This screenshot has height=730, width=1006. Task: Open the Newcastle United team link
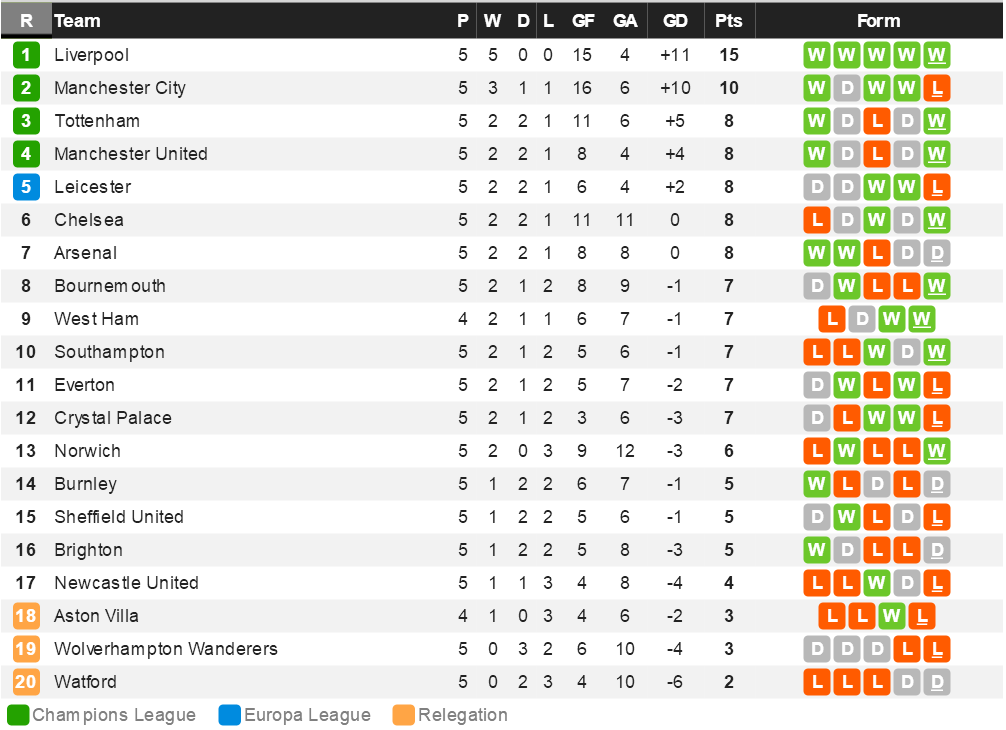[x=126, y=583]
